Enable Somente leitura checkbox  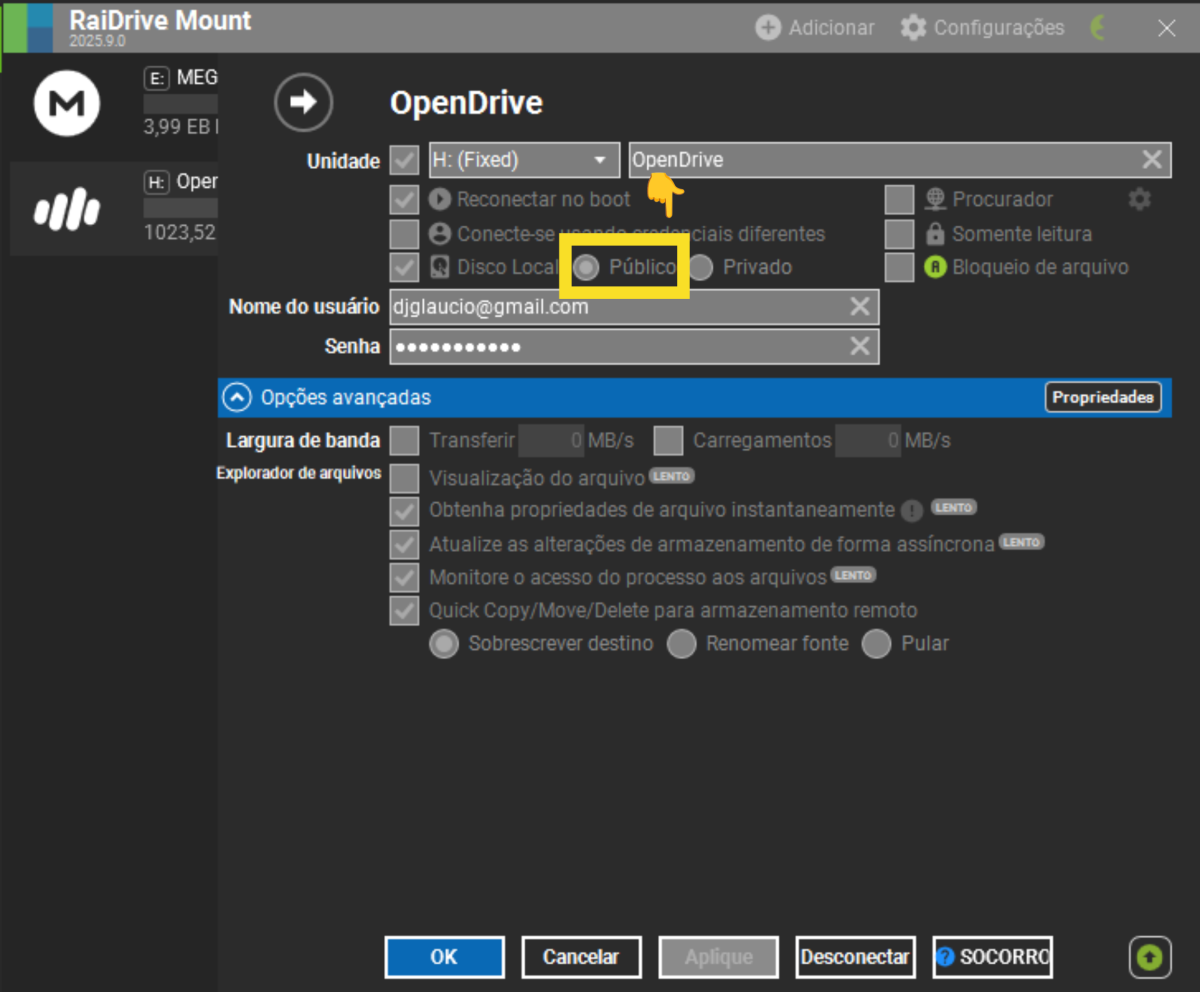tap(899, 233)
